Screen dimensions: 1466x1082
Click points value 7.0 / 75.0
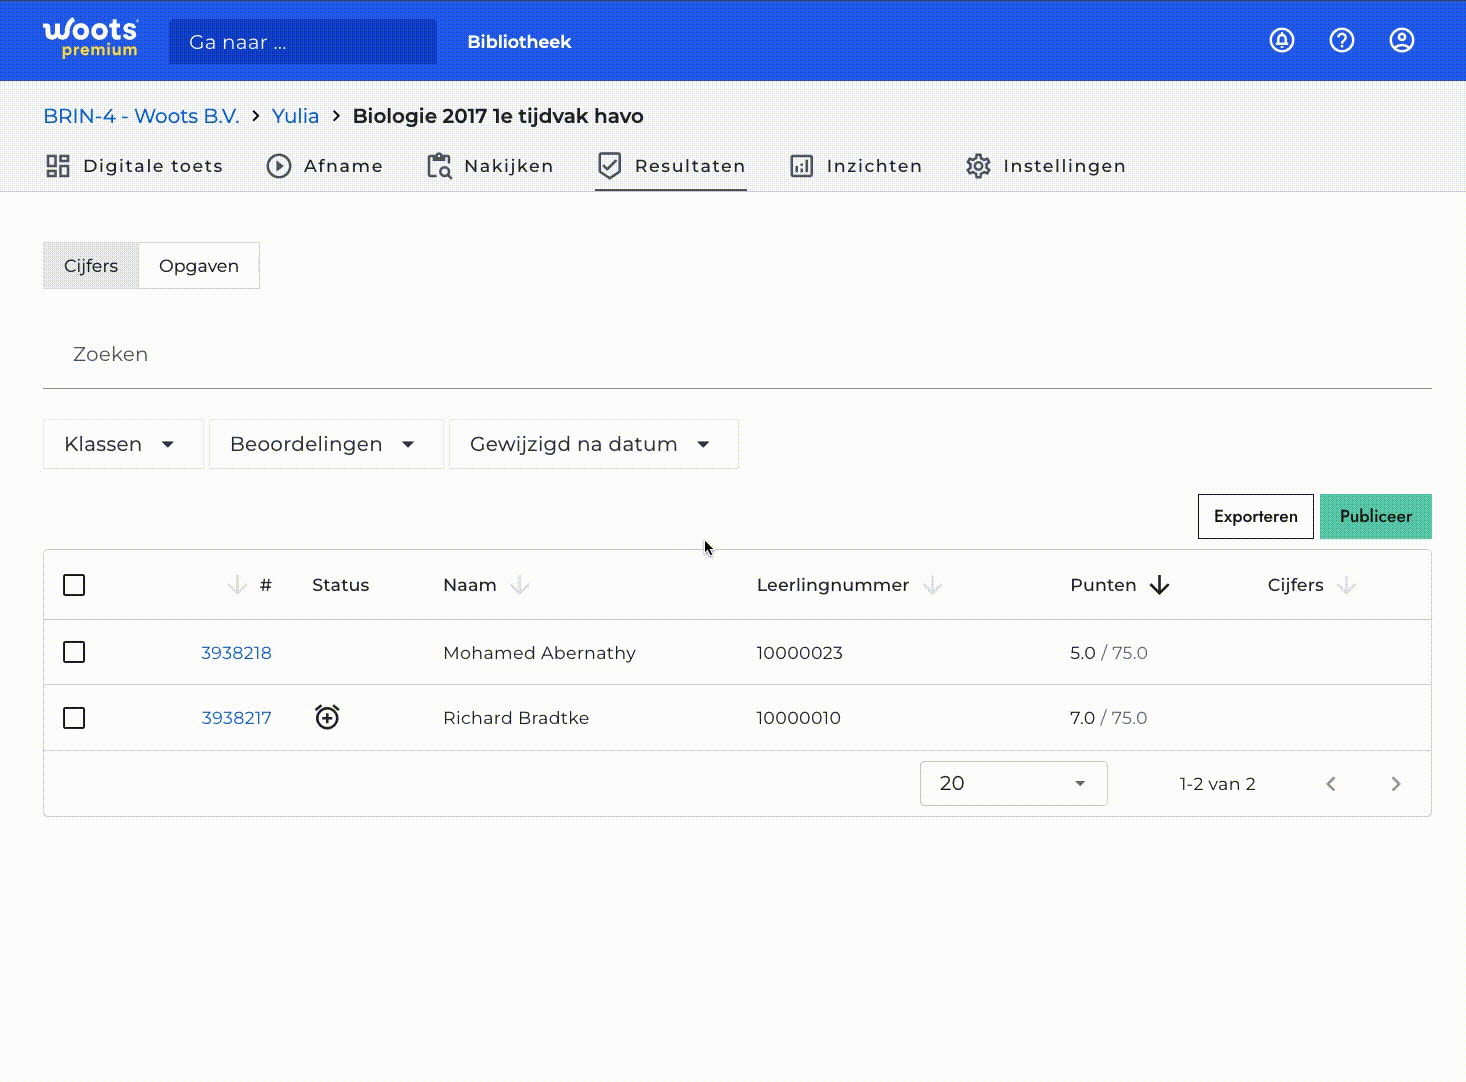[1109, 718]
